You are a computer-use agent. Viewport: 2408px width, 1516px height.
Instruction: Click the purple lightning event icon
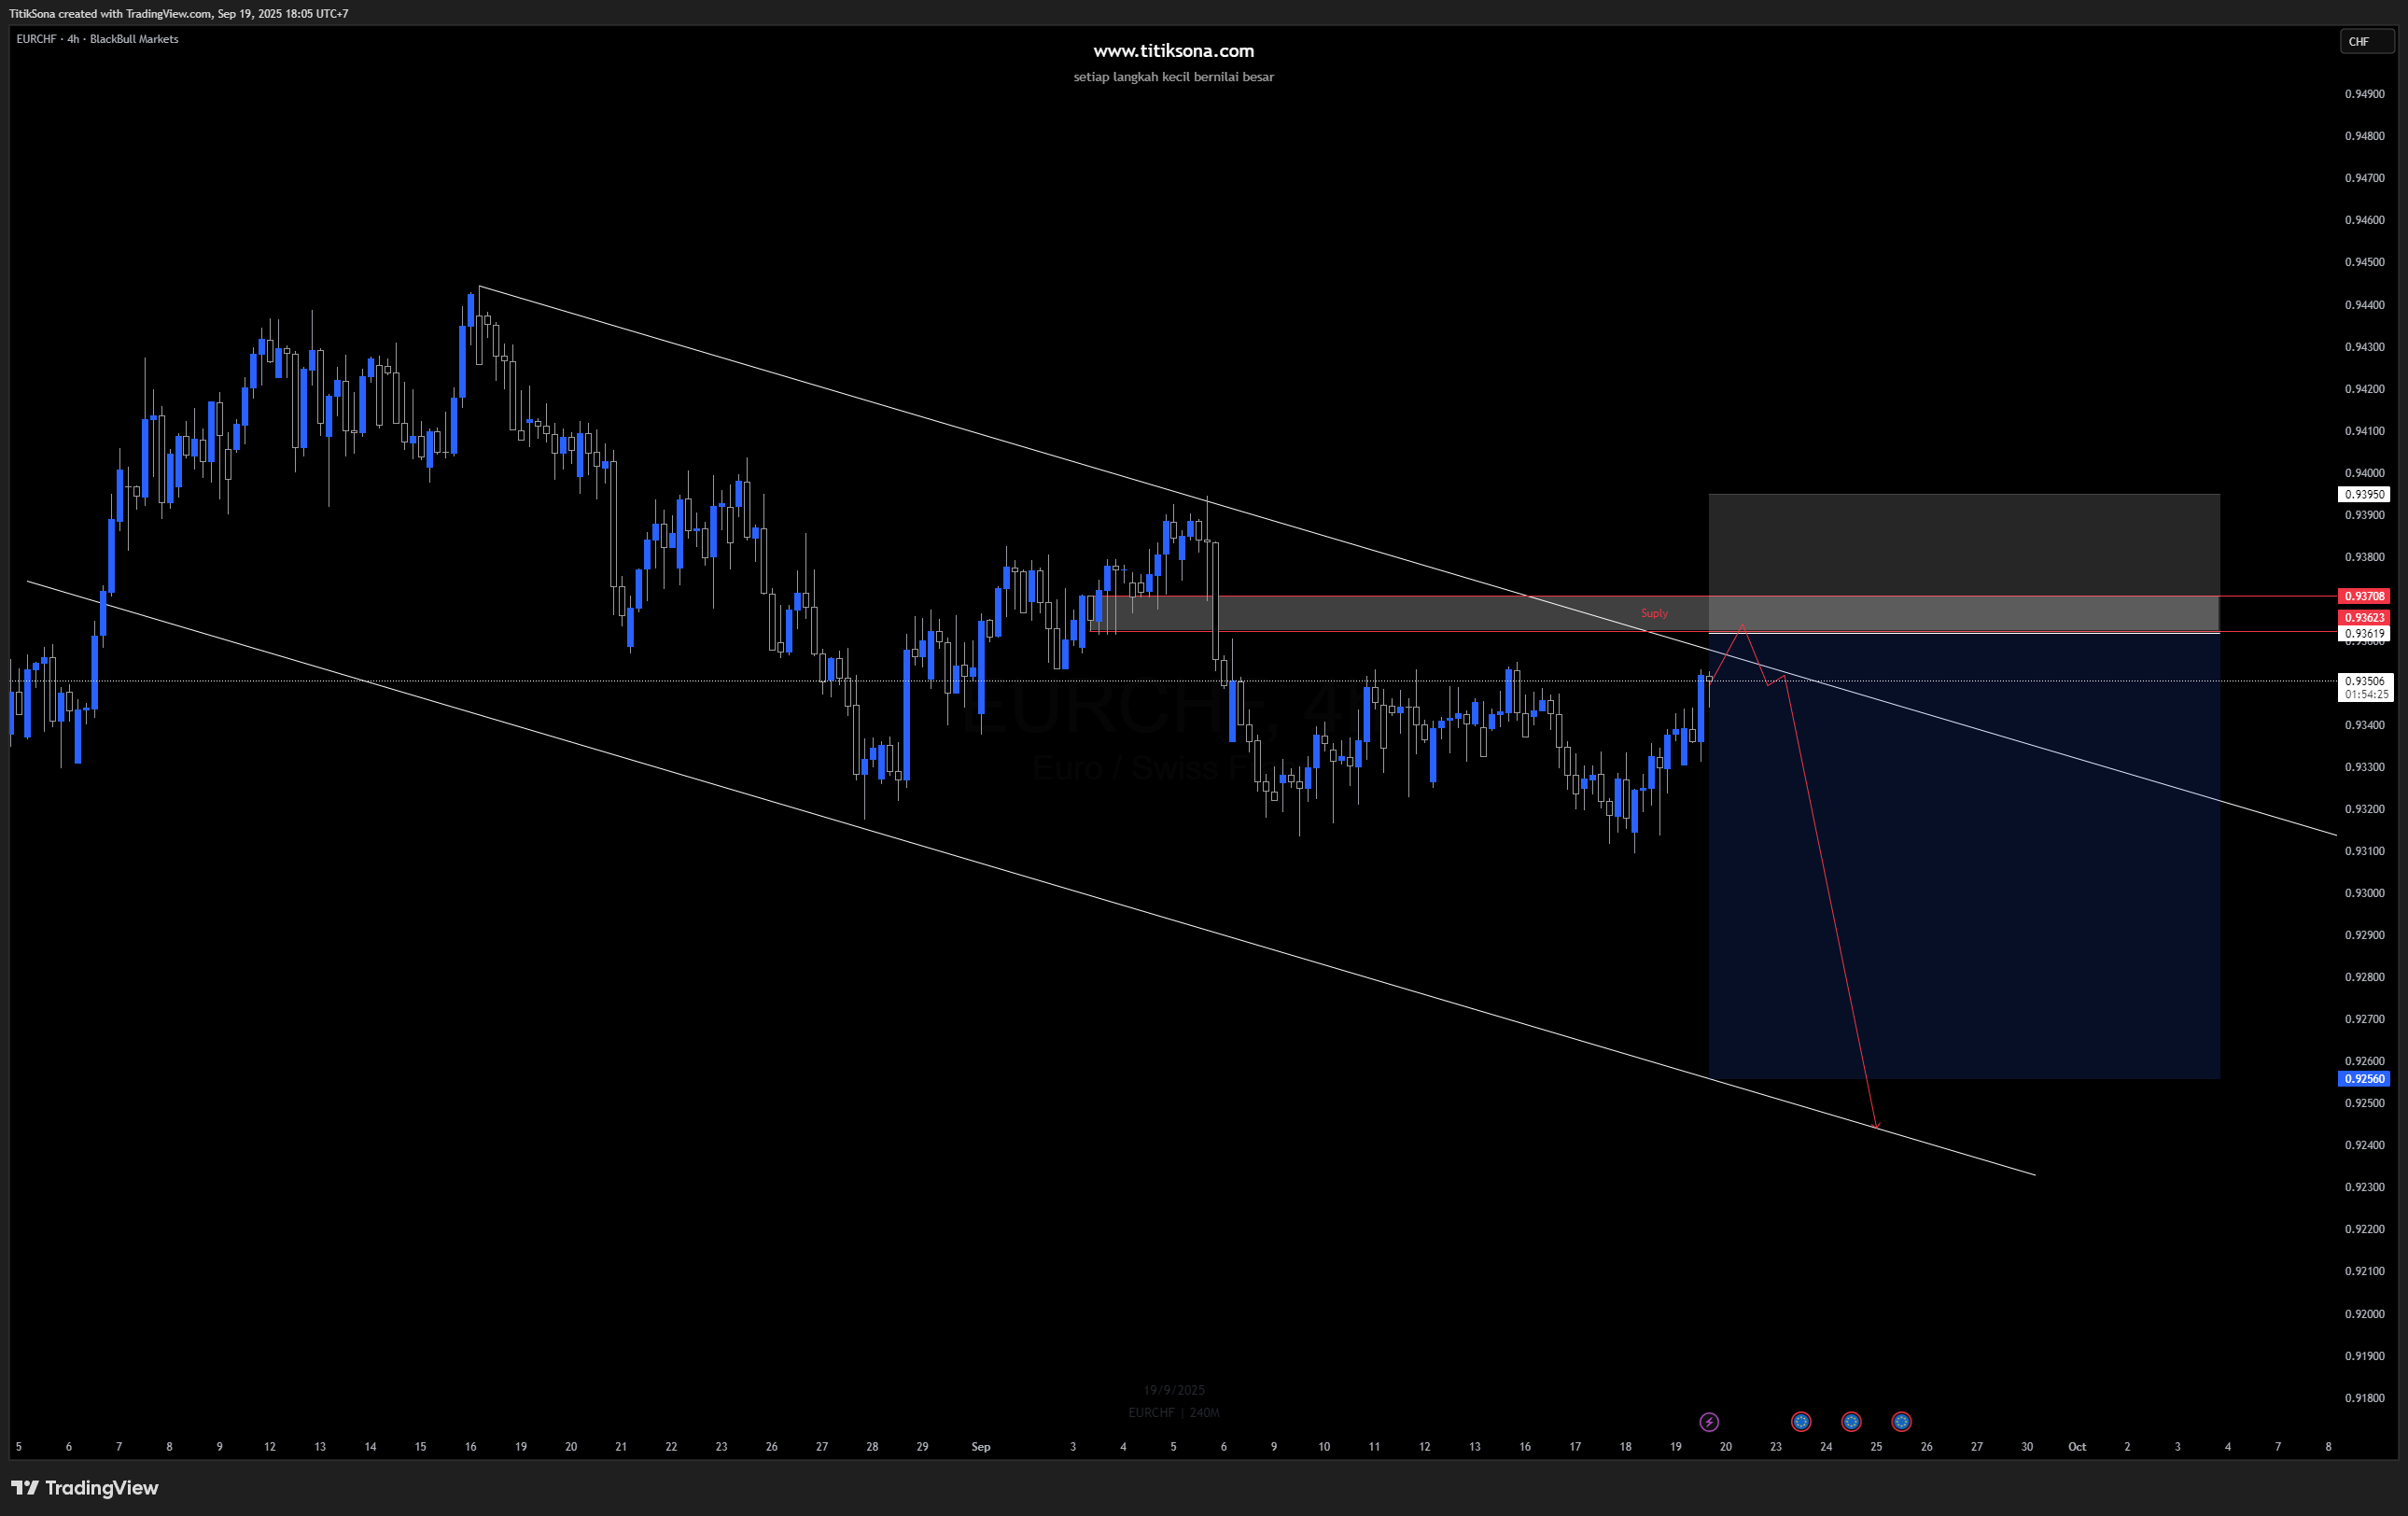(x=1709, y=1421)
